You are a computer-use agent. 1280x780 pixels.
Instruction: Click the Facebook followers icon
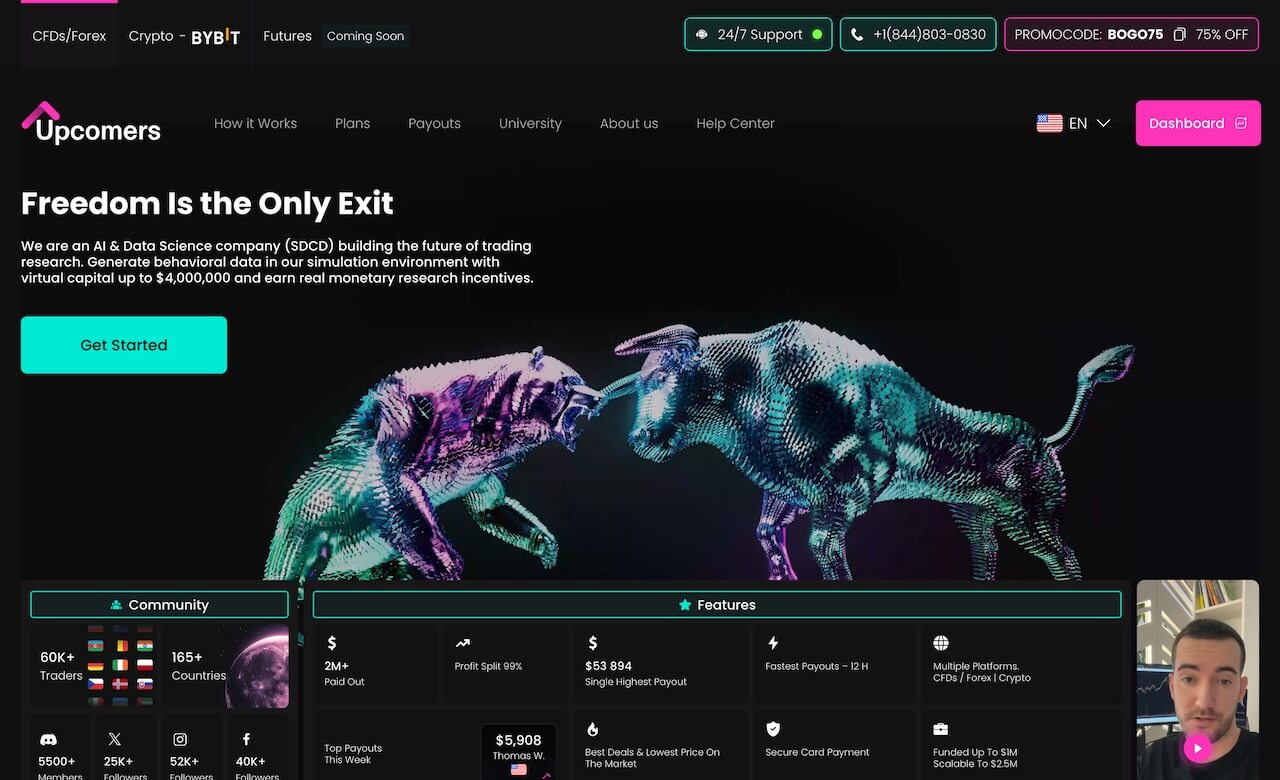[x=246, y=740]
